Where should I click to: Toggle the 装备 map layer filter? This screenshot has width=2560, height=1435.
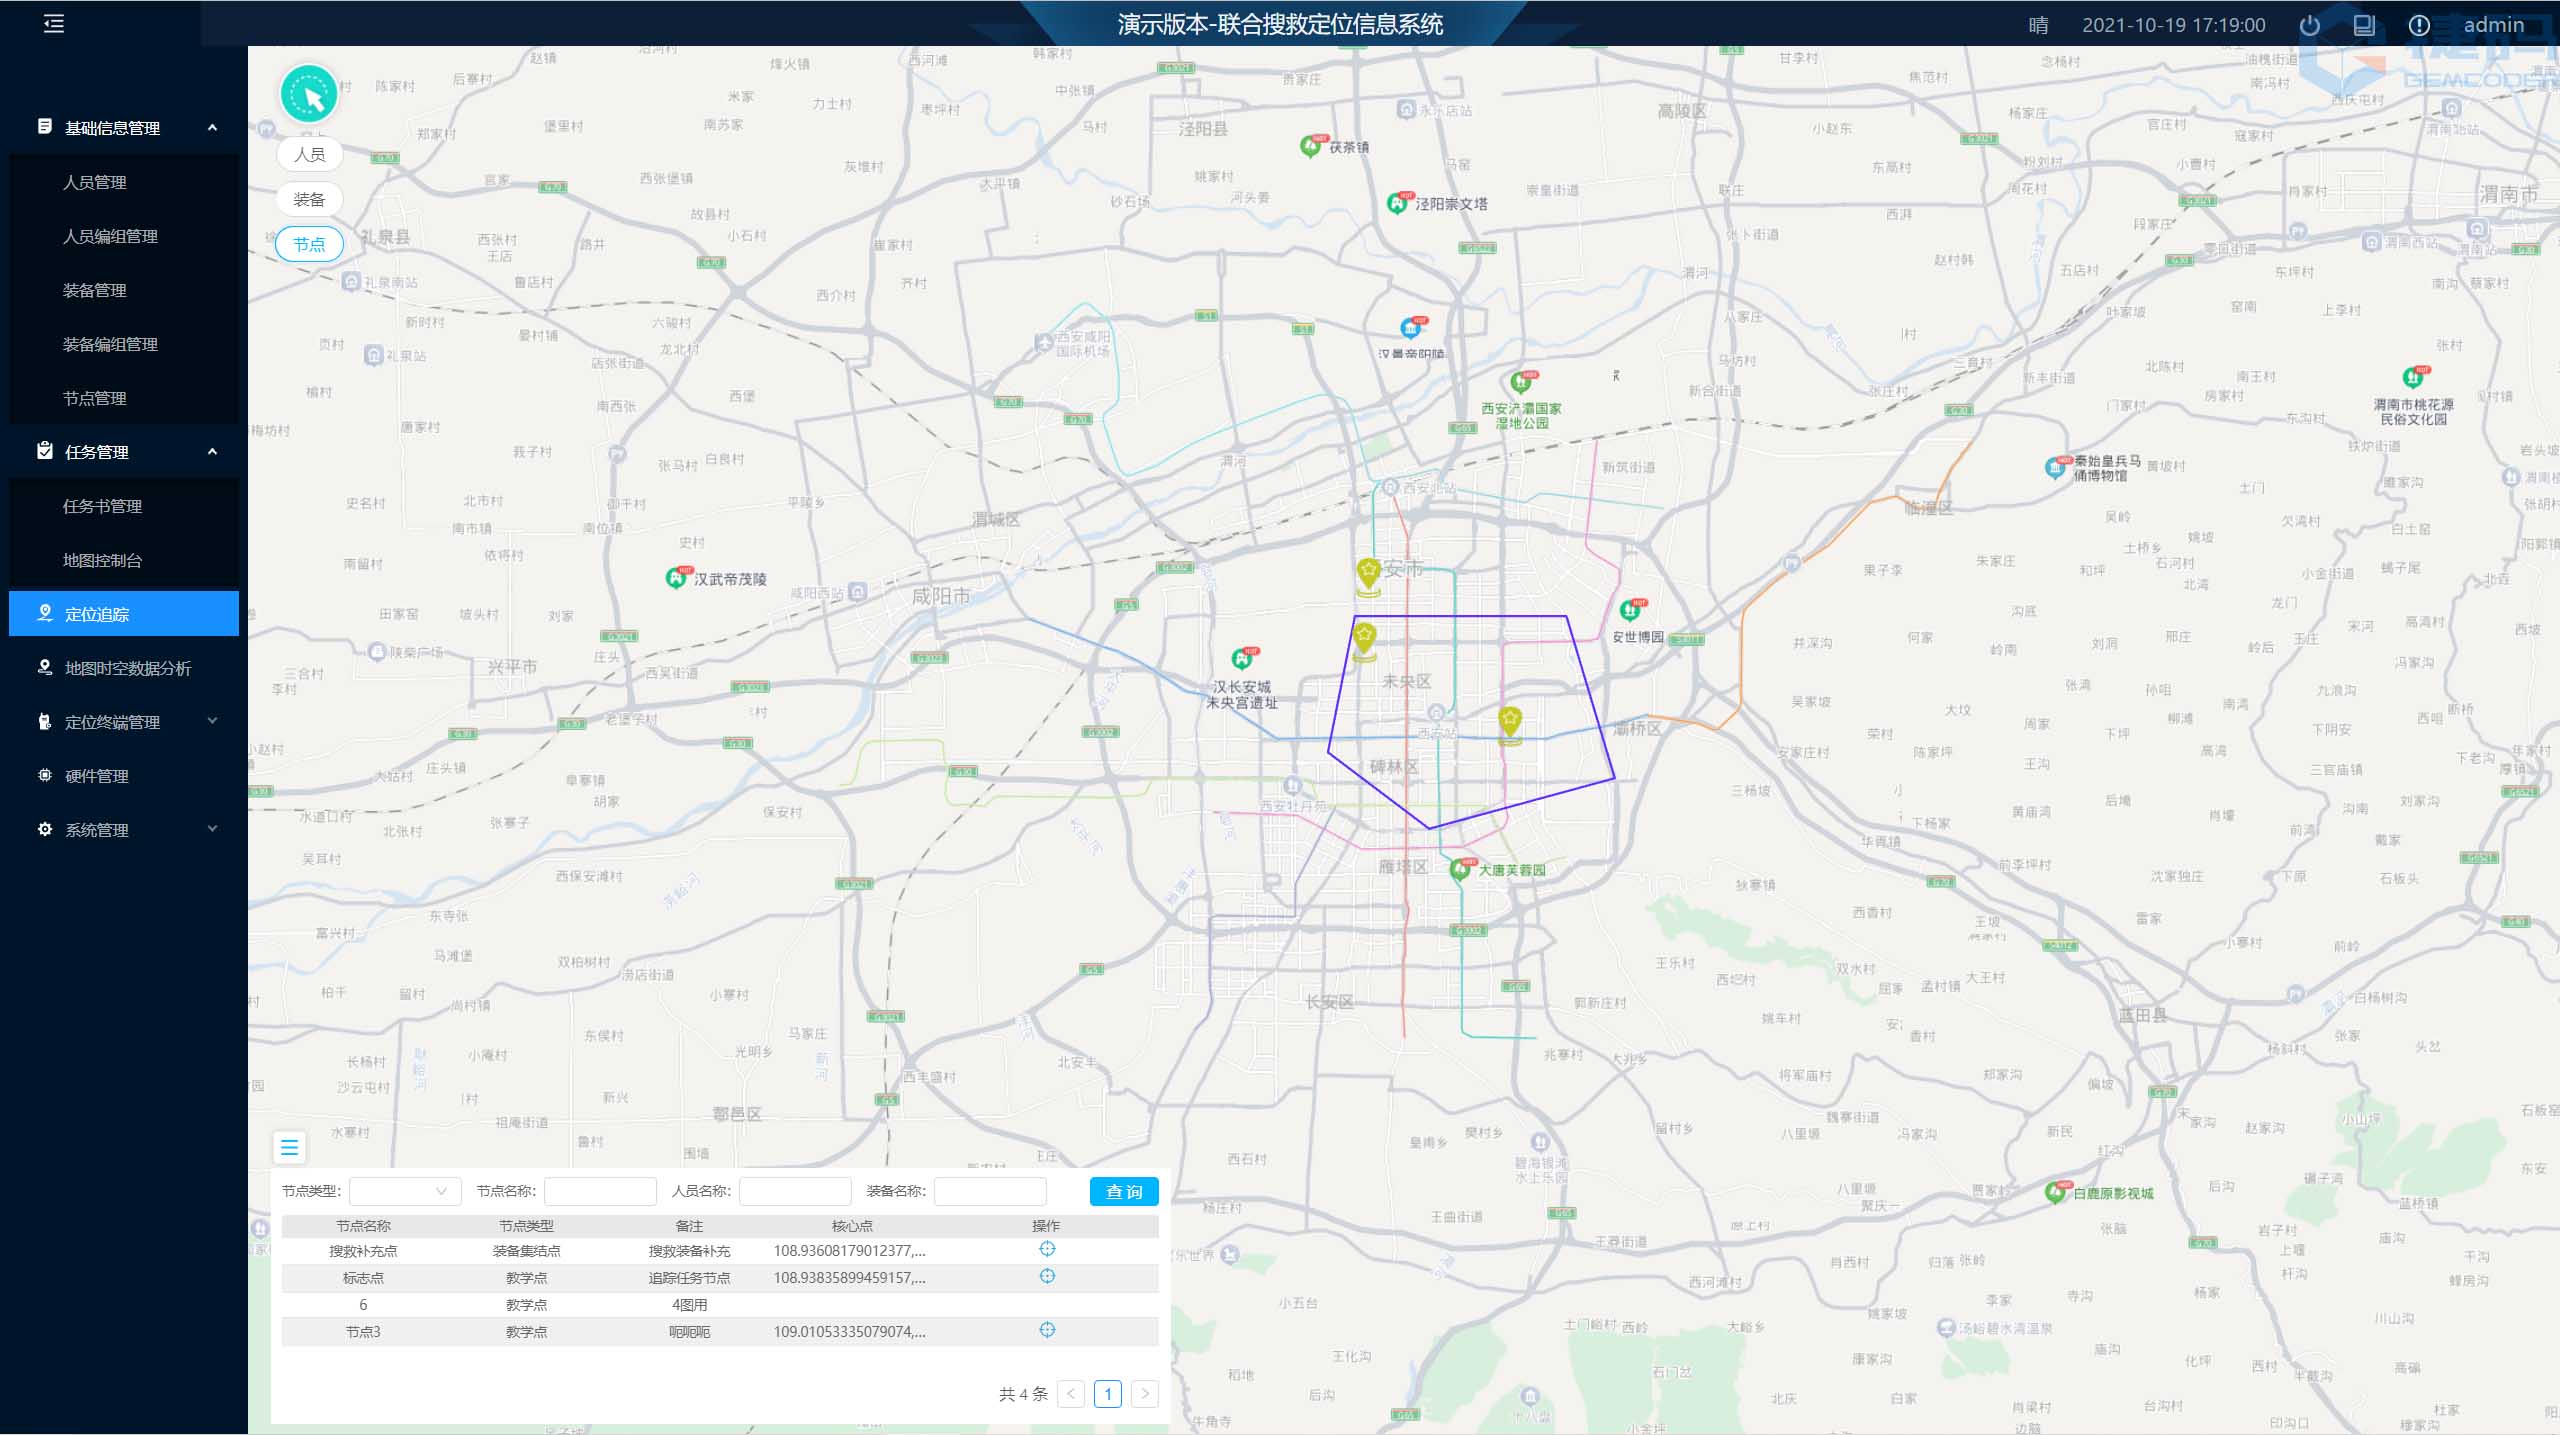[309, 199]
